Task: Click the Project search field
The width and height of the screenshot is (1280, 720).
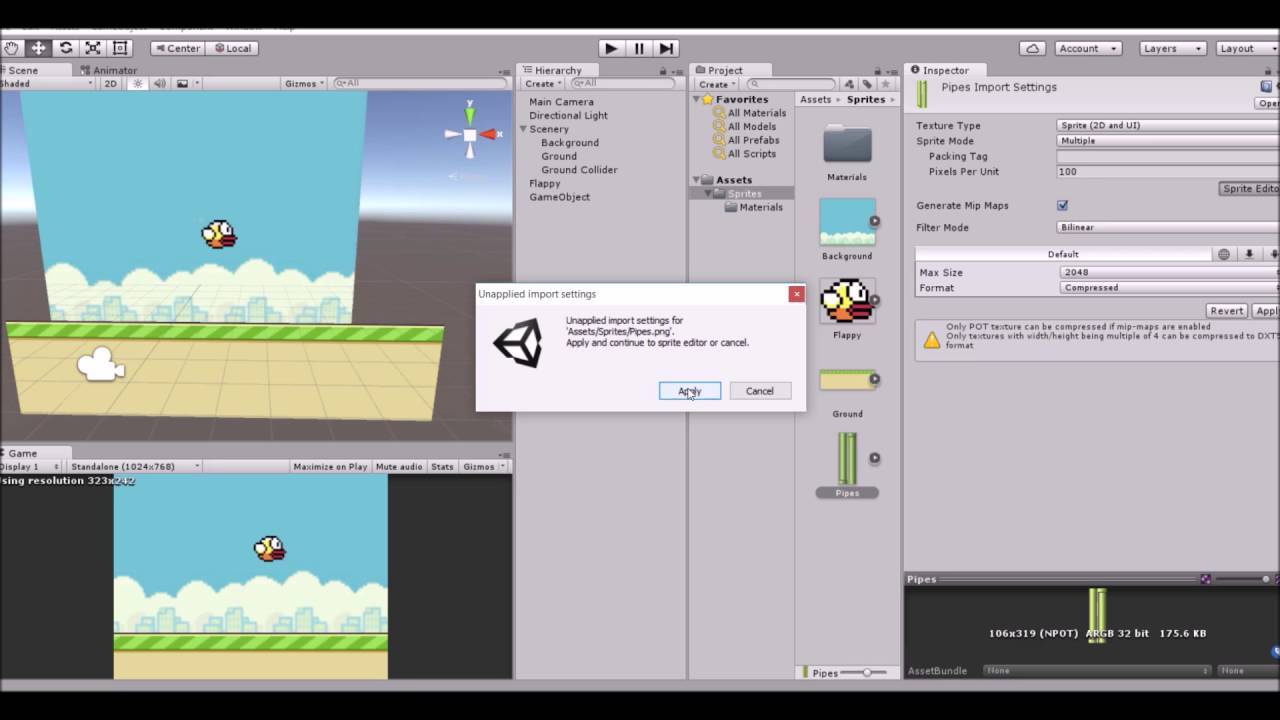Action: click(x=789, y=84)
